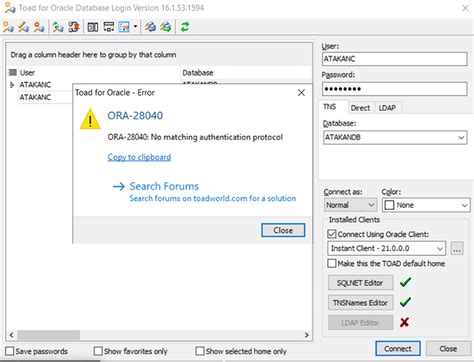Open Search Forums link
This screenshot has width=474, height=362.
point(164,186)
